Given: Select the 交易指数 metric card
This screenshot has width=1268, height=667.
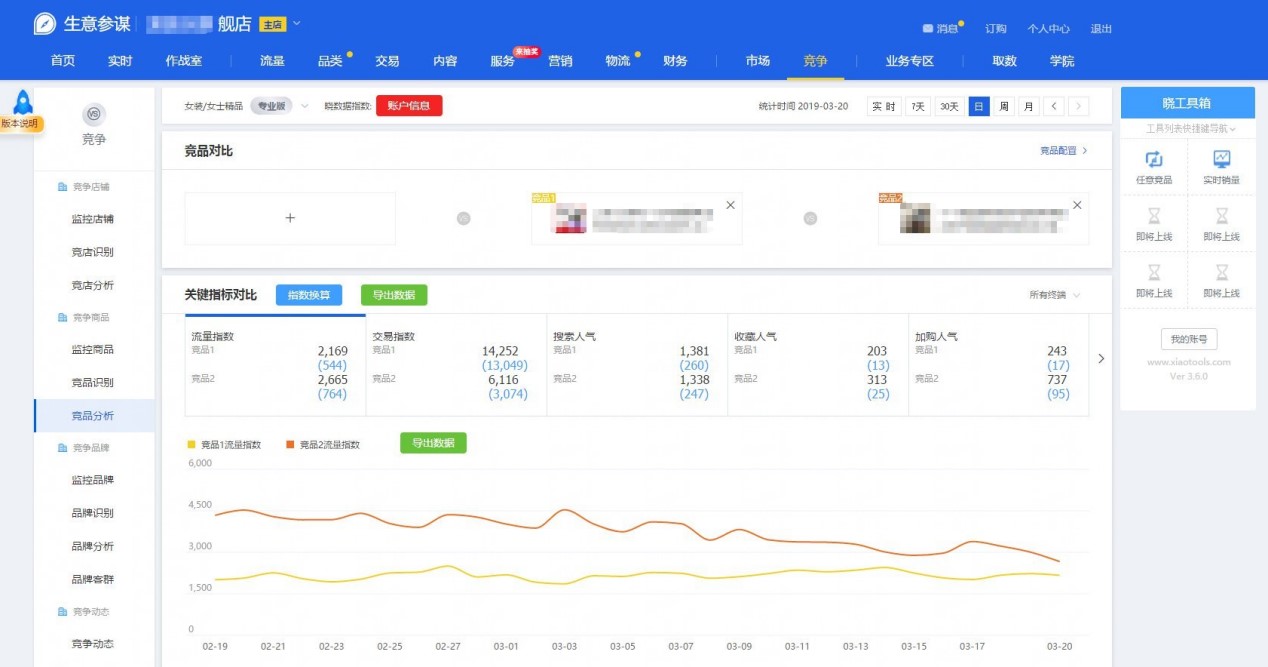Looking at the screenshot, I should click(456, 365).
